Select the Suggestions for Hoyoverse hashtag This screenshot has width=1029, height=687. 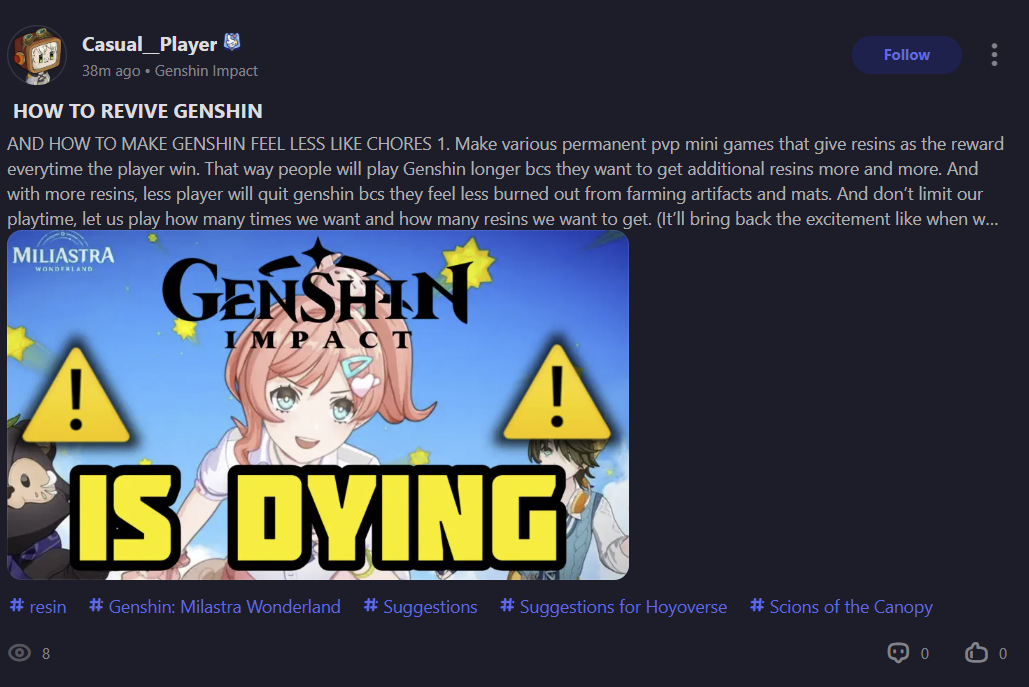tap(614, 606)
